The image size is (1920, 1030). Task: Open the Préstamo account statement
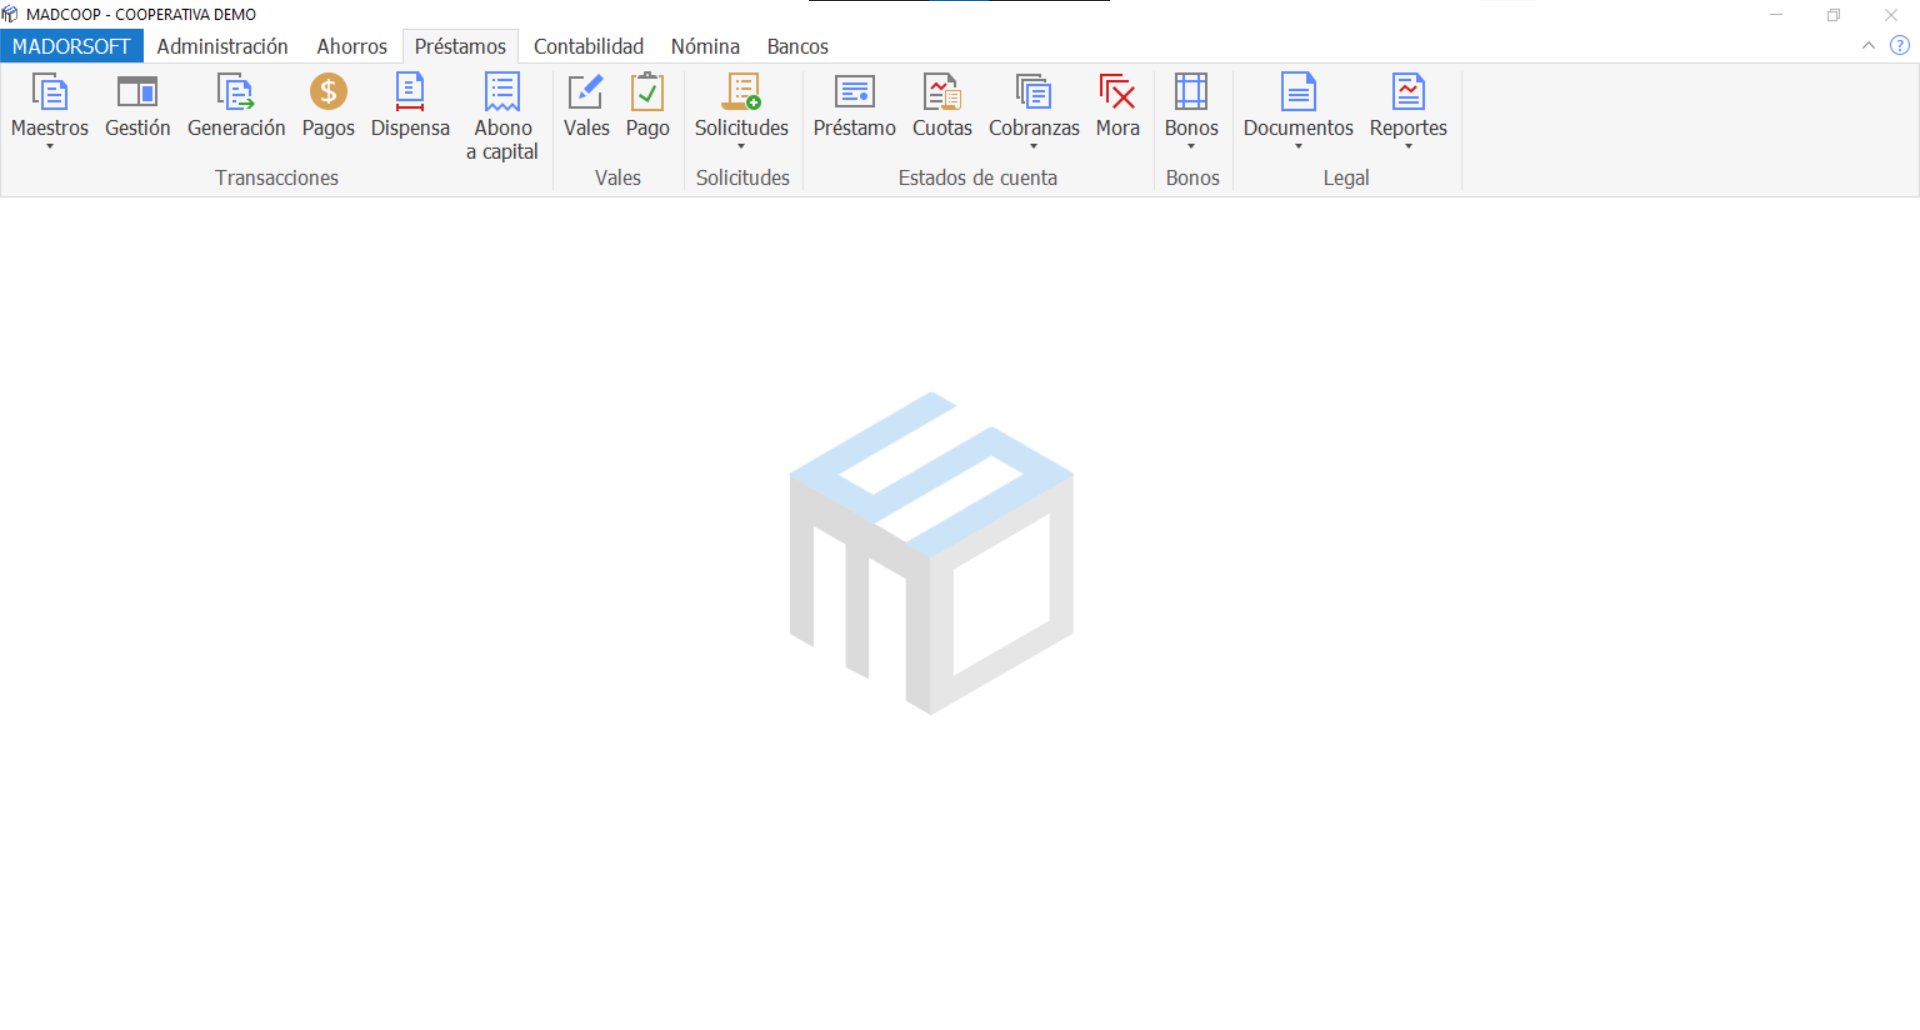(x=854, y=105)
